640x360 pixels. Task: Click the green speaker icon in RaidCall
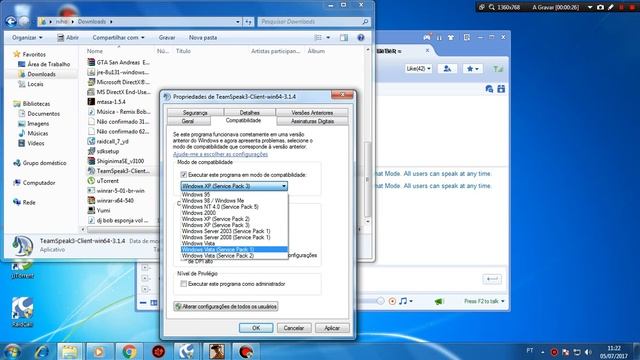[439, 301]
